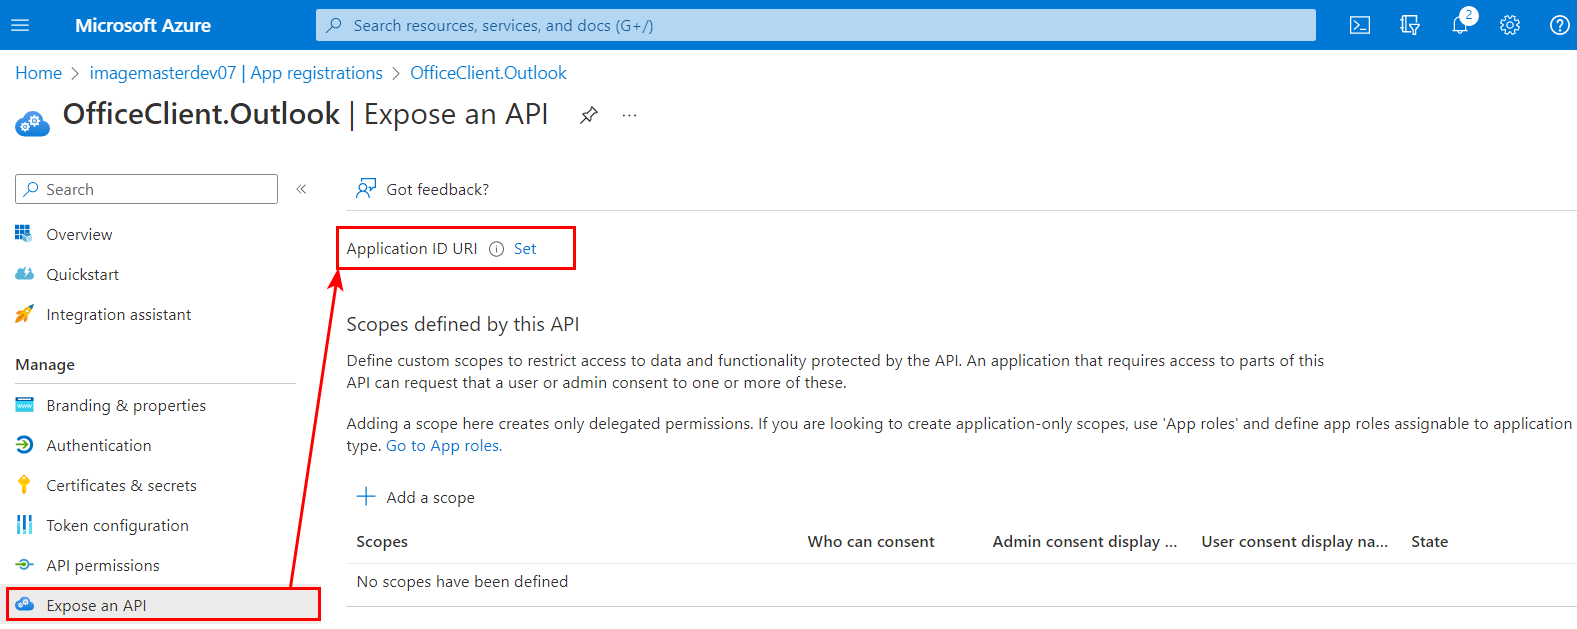Click the magnifier in global search
This screenshot has width=1577, height=629.
pos(335,25)
